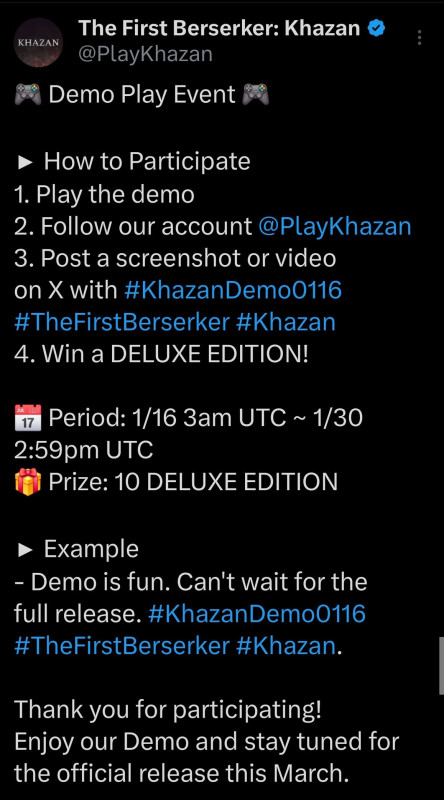Click the blue verified badge
This screenshot has height=800, width=444.
[x=377, y=29]
